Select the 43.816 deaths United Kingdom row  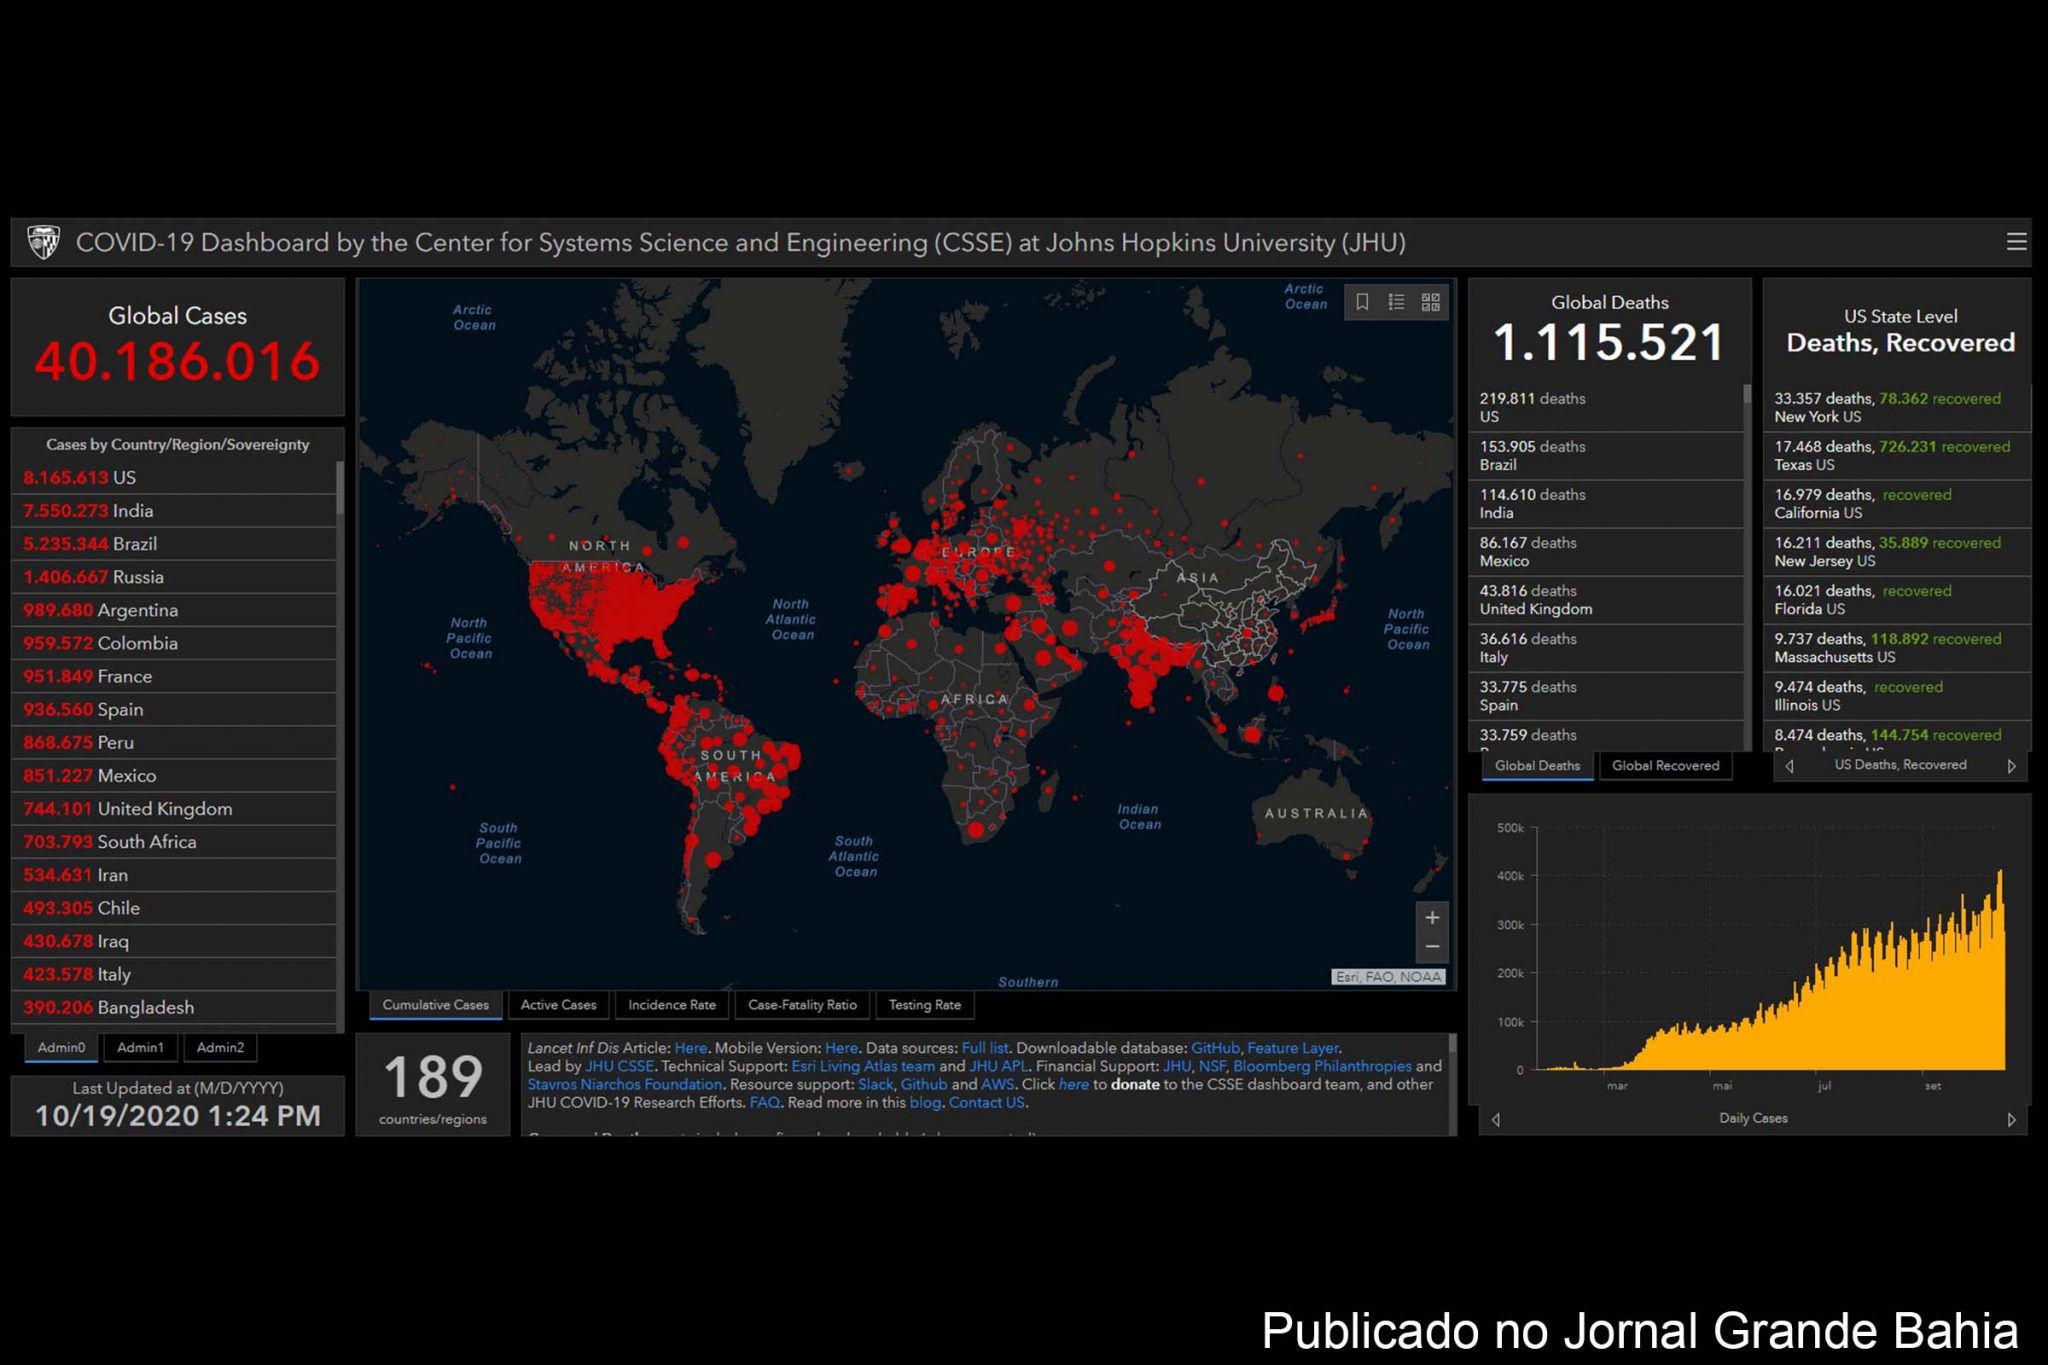coord(1606,599)
